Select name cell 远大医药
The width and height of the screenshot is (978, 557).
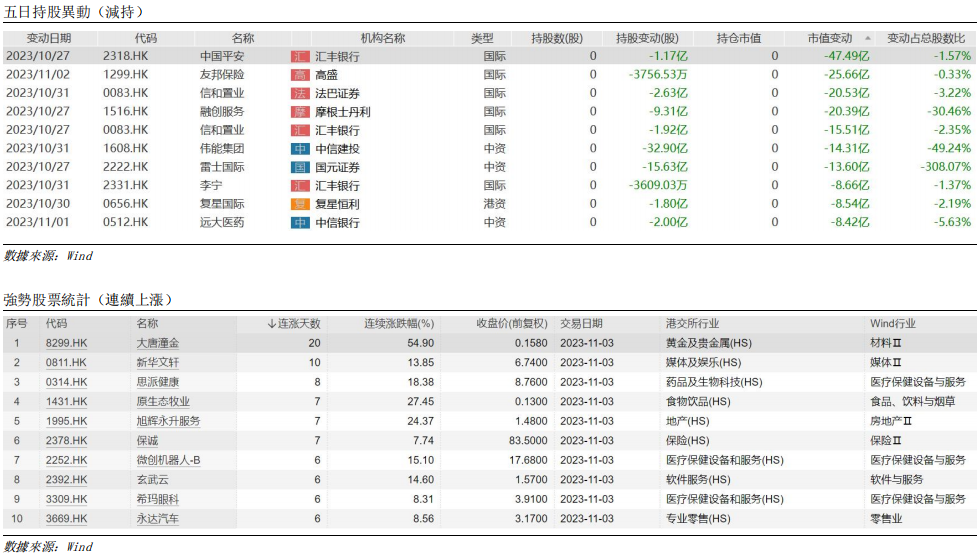(222, 223)
